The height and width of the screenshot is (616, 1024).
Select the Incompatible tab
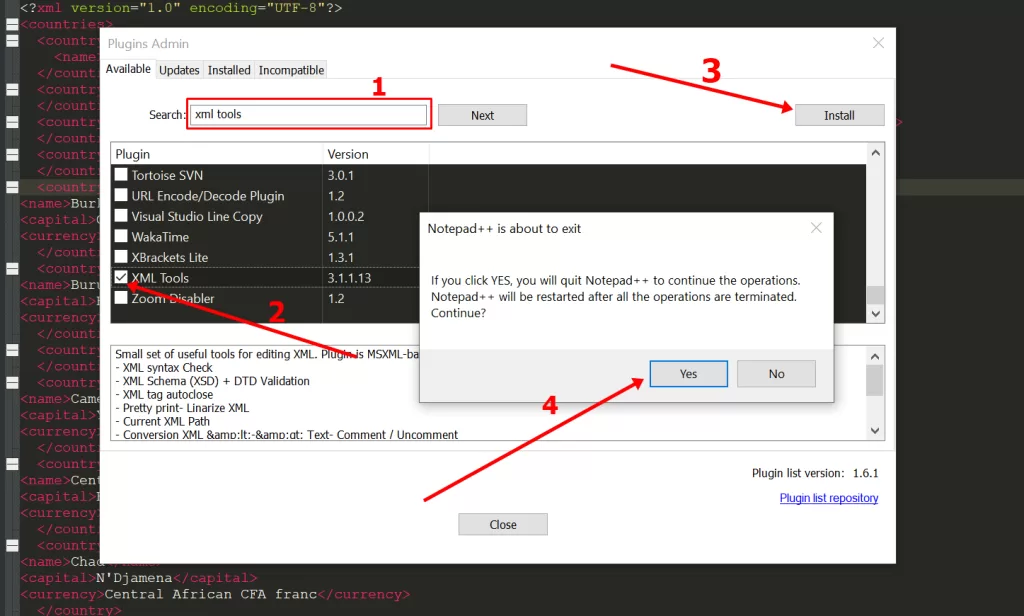pos(290,69)
